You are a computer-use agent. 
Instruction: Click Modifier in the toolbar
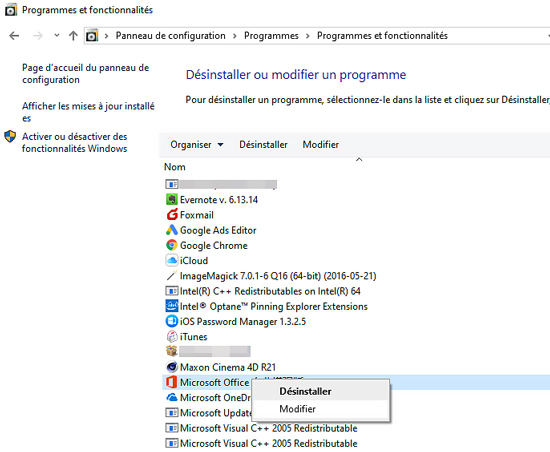(321, 144)
